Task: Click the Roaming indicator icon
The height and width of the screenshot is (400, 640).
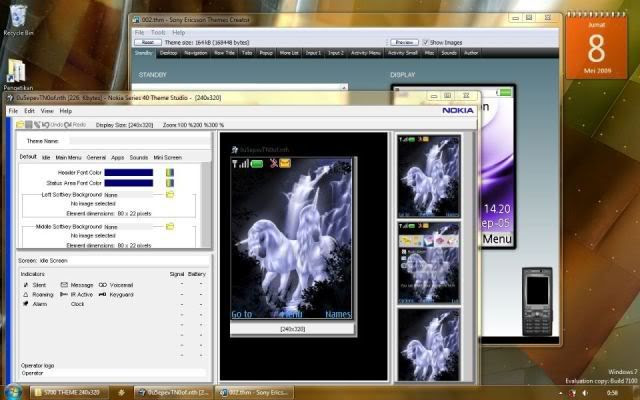Action: (26, 294)
